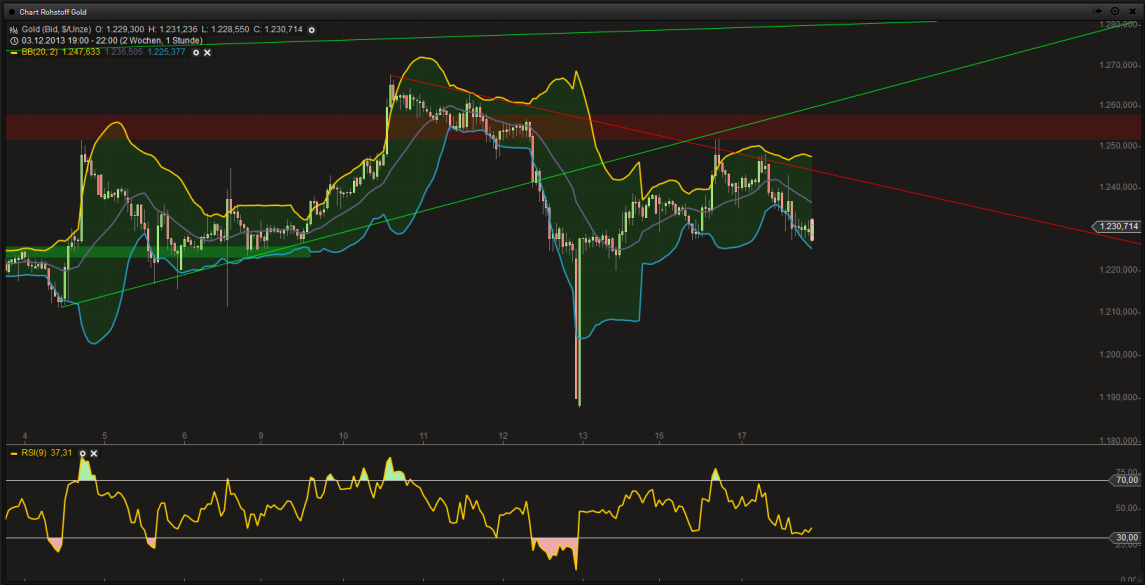
Task: Click the yellow RSI legend color marker
Action: (x=14, y=453)
